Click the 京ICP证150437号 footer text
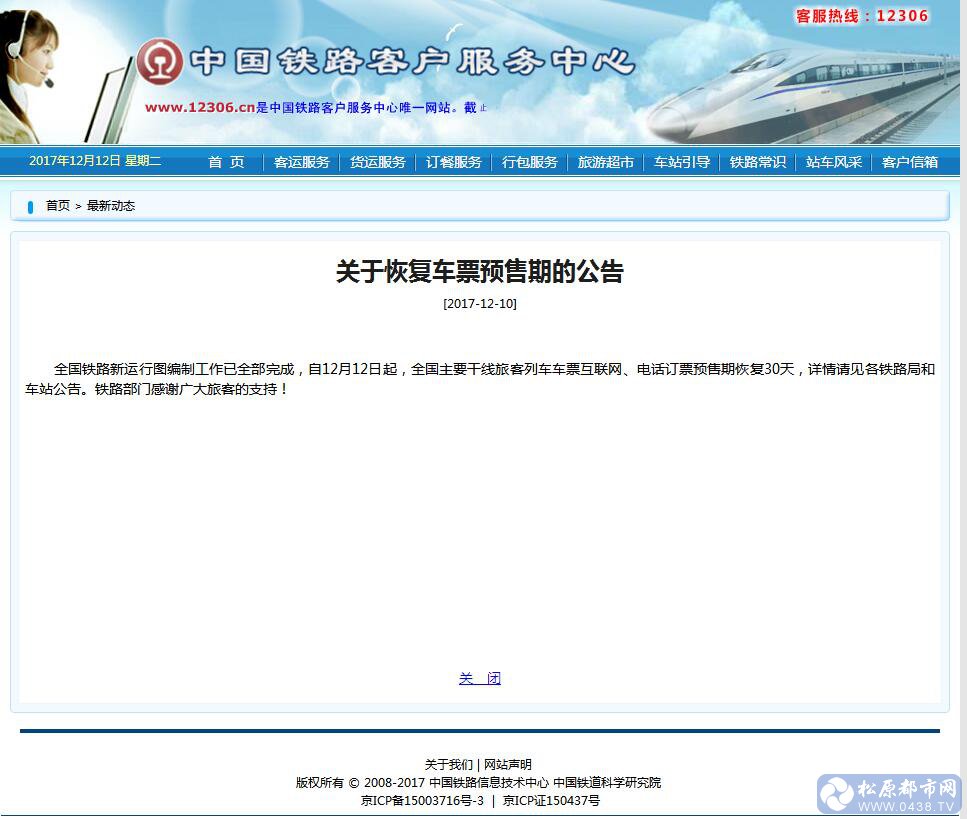The width and height of the screenshot is (967, 819). point(551,800)
